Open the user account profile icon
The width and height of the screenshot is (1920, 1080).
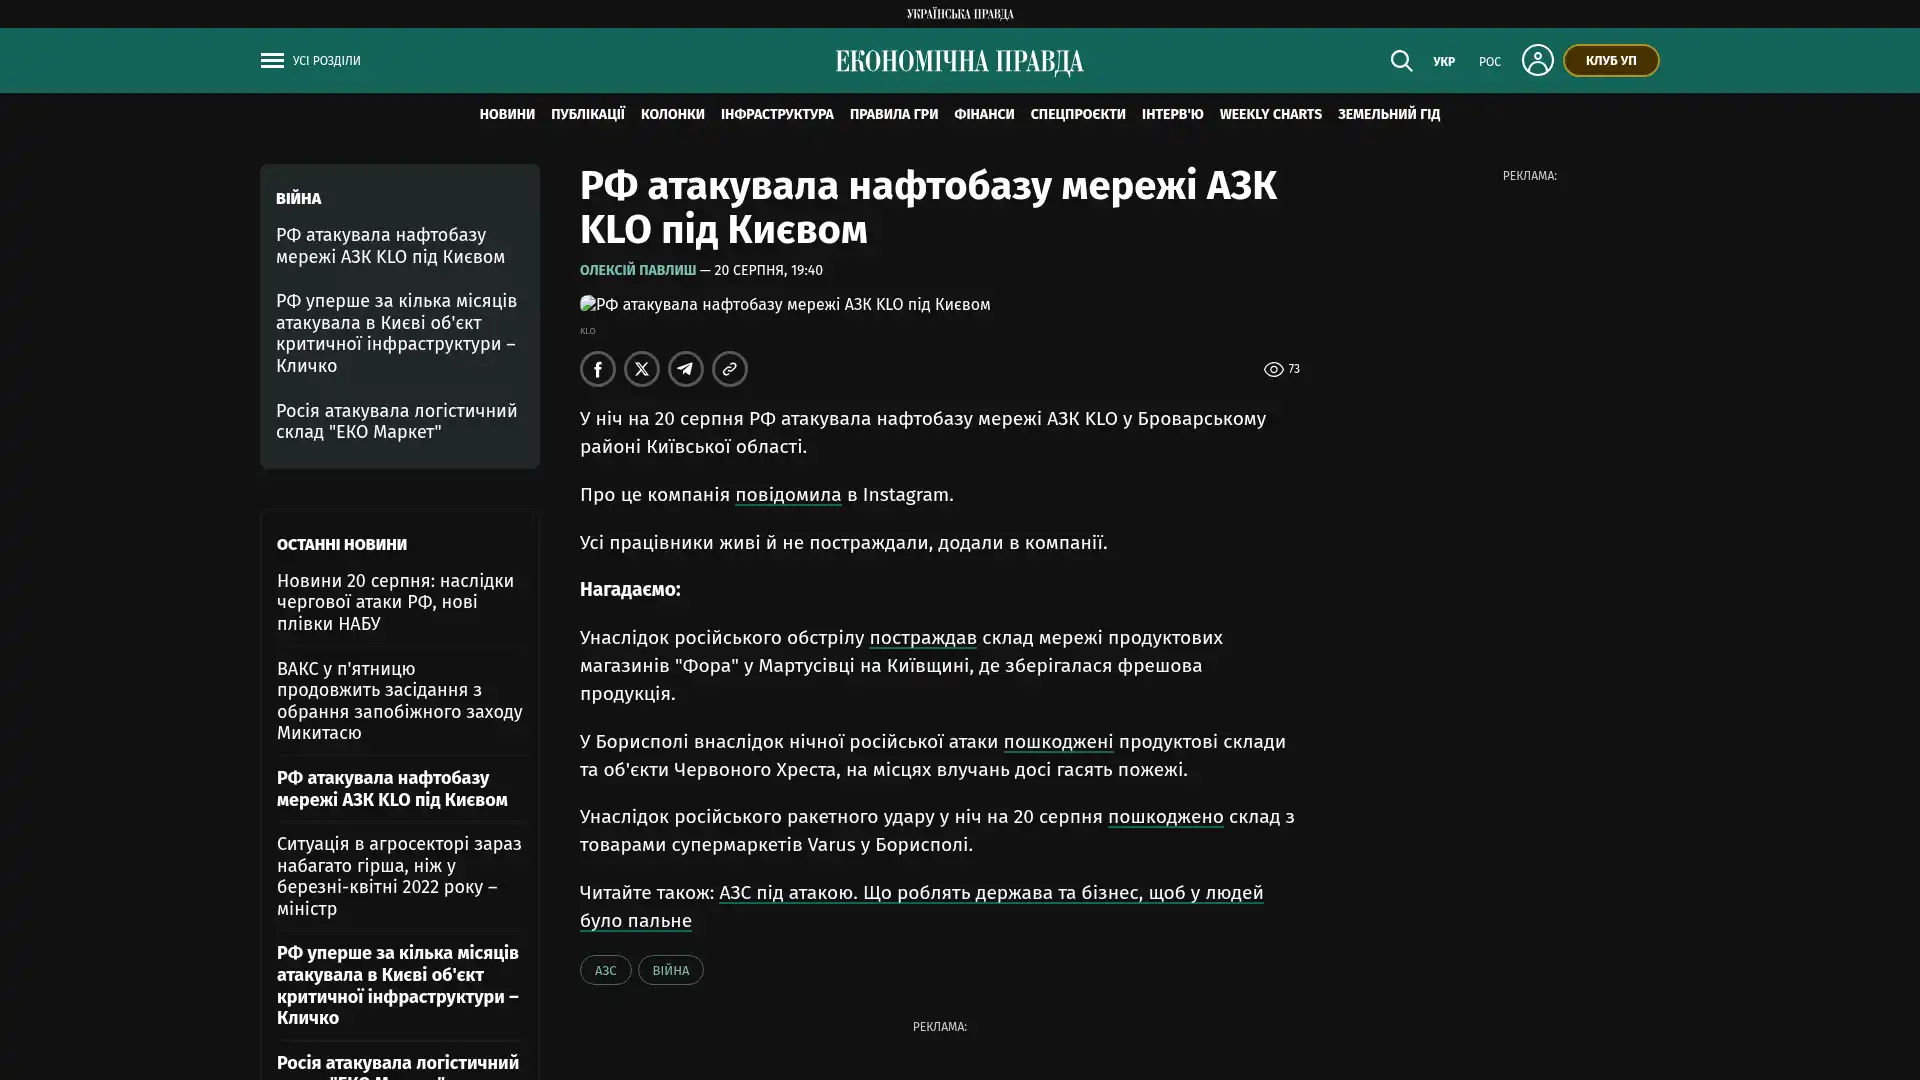click(x=1537, y=60)
